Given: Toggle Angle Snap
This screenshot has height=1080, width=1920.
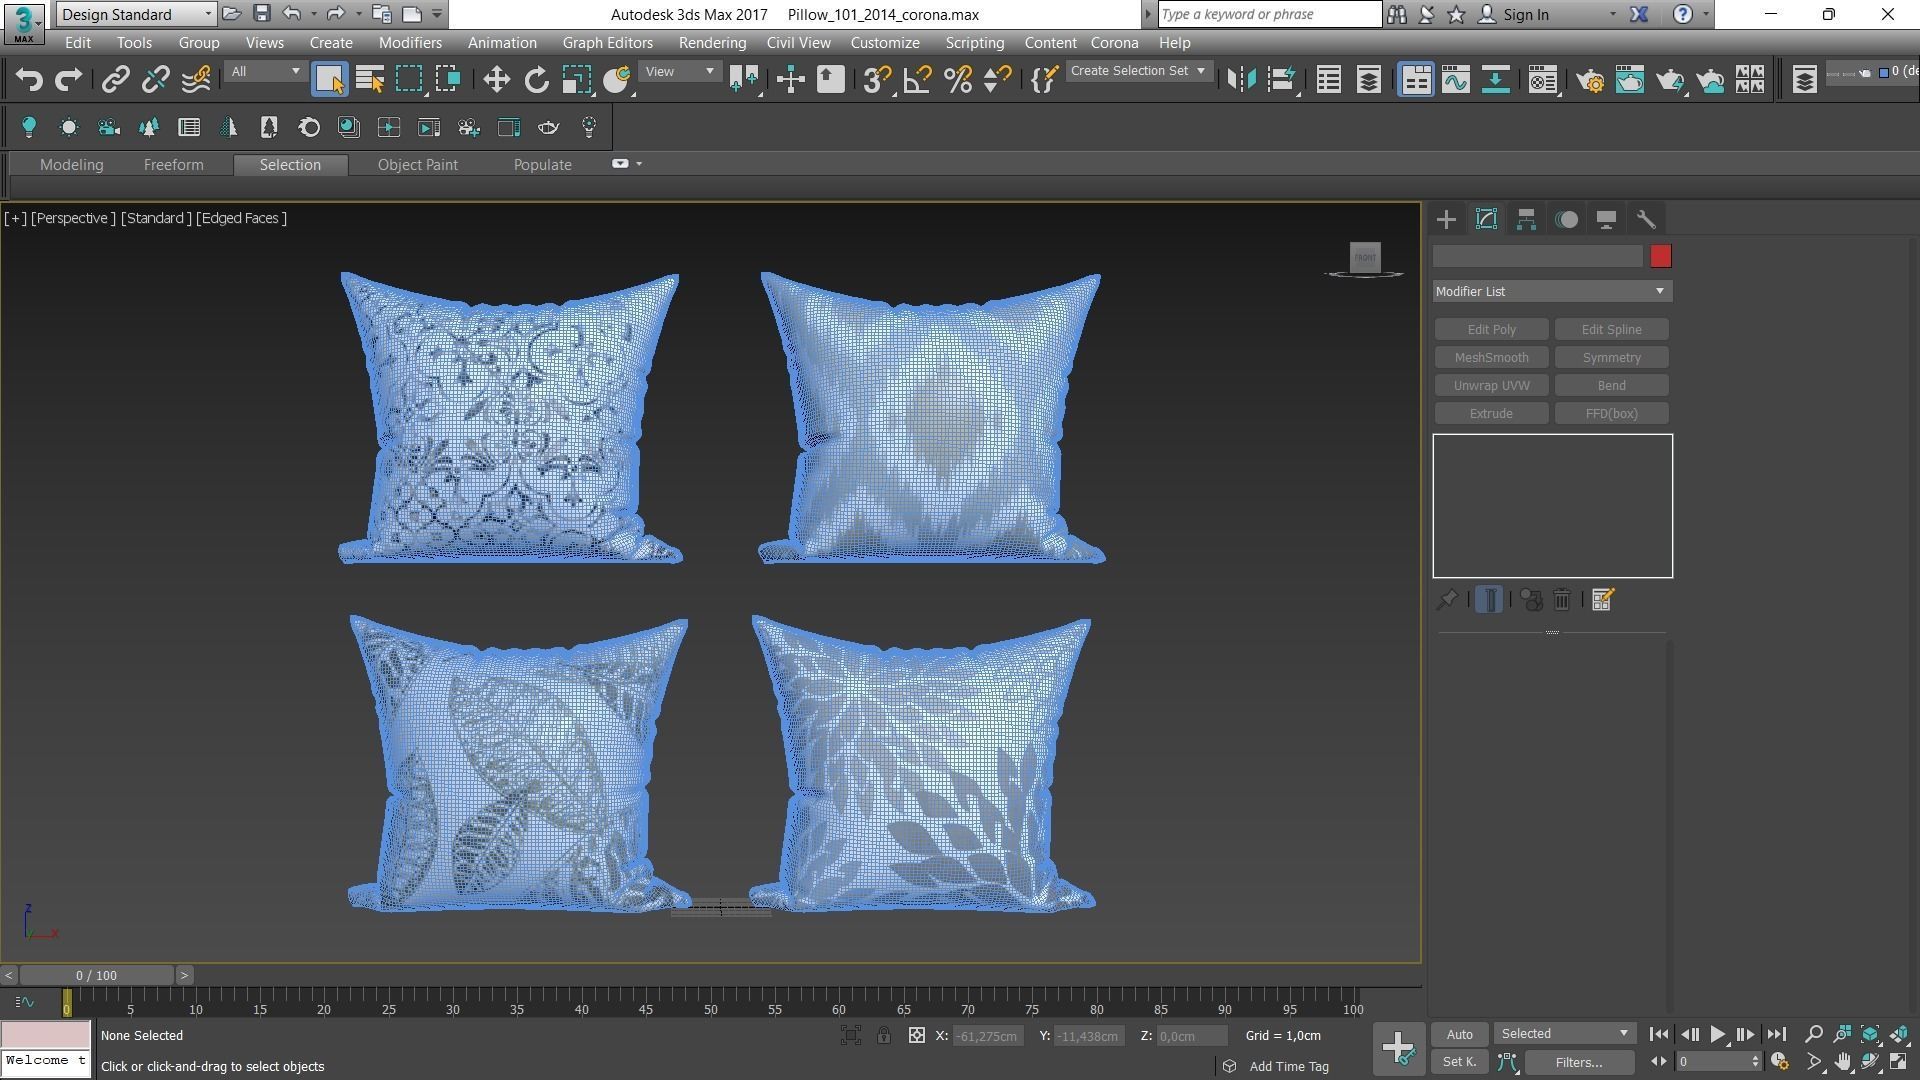Looking at the screenshot, I should pyautogui.click(x=917, y=80).
